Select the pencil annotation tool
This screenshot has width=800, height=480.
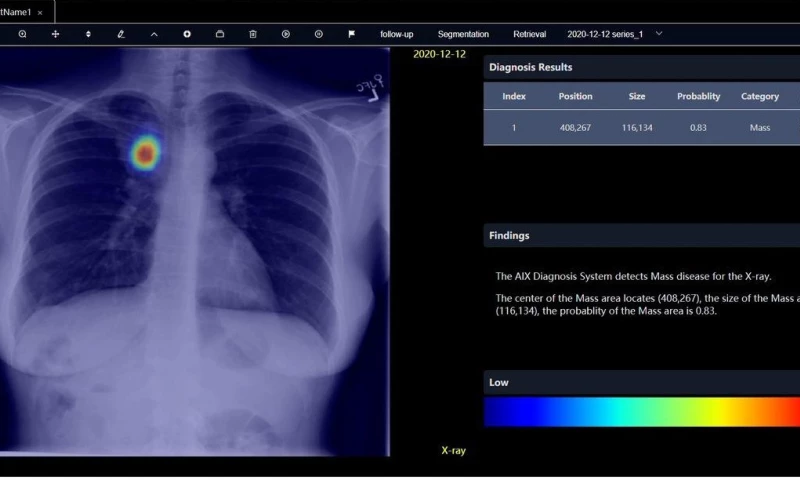pos(121,34)
